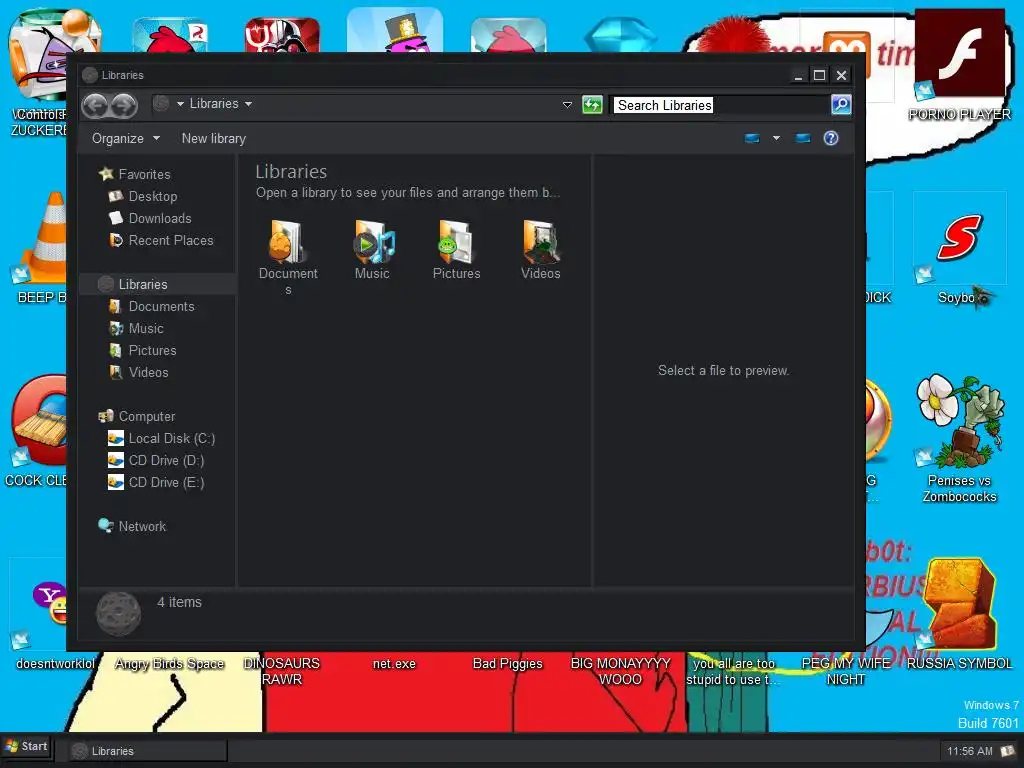Select Downloads under Favorites
Screen dimensions: 1024x768
(159, 218)
